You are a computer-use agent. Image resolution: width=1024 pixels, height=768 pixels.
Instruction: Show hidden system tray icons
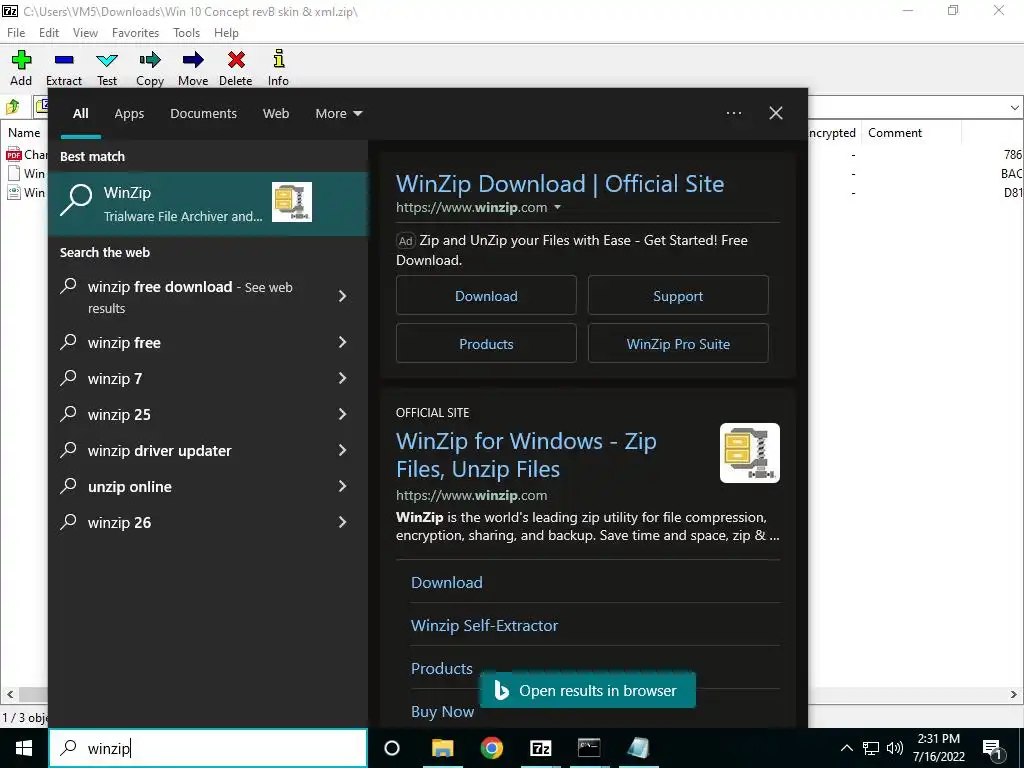point(846,748)
